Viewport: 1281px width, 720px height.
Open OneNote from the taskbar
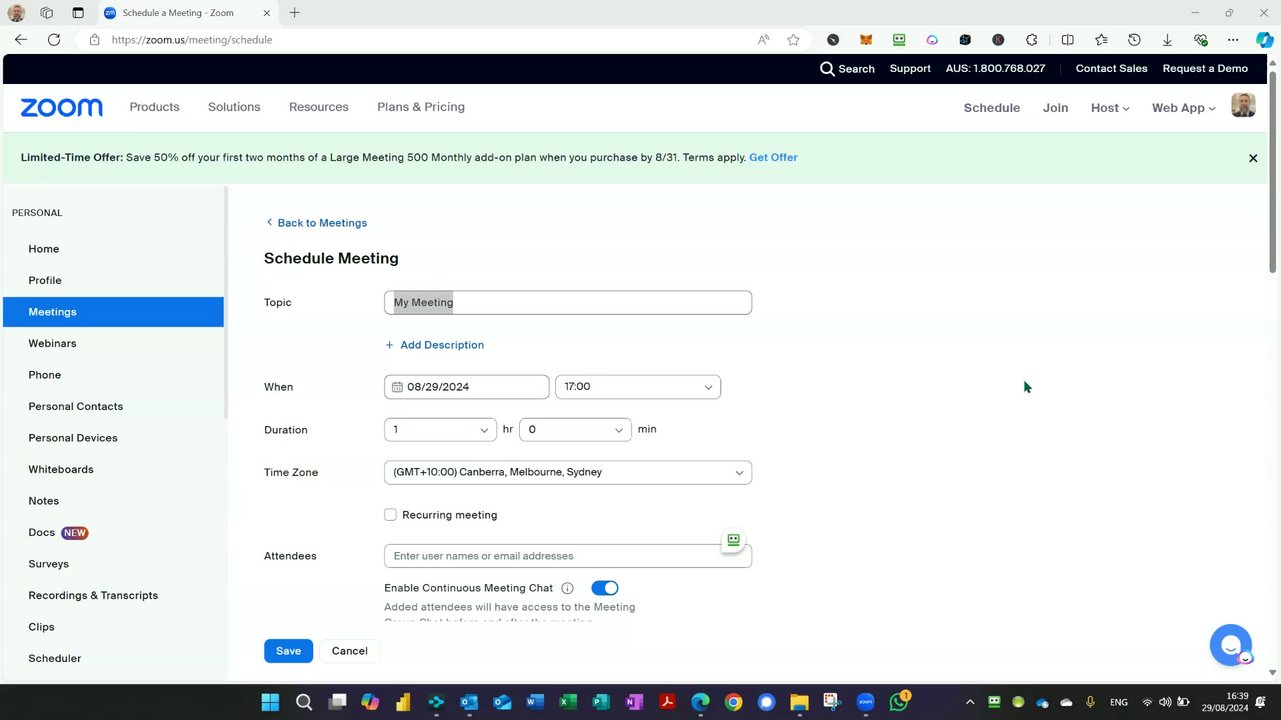(x=634, y=702)
